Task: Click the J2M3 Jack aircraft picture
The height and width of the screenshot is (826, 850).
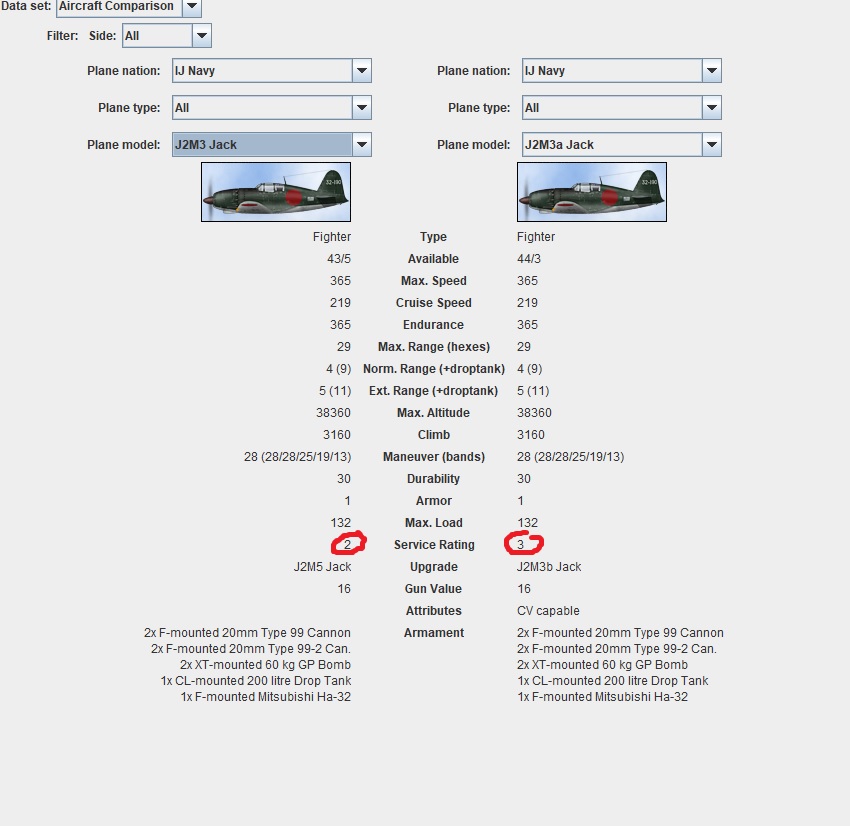Action: tap(276, 192)
